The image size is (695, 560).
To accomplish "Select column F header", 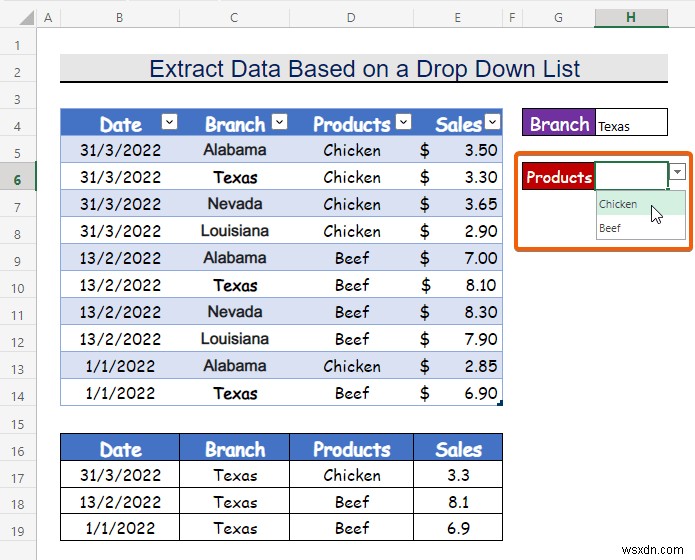I will [512, 18].
